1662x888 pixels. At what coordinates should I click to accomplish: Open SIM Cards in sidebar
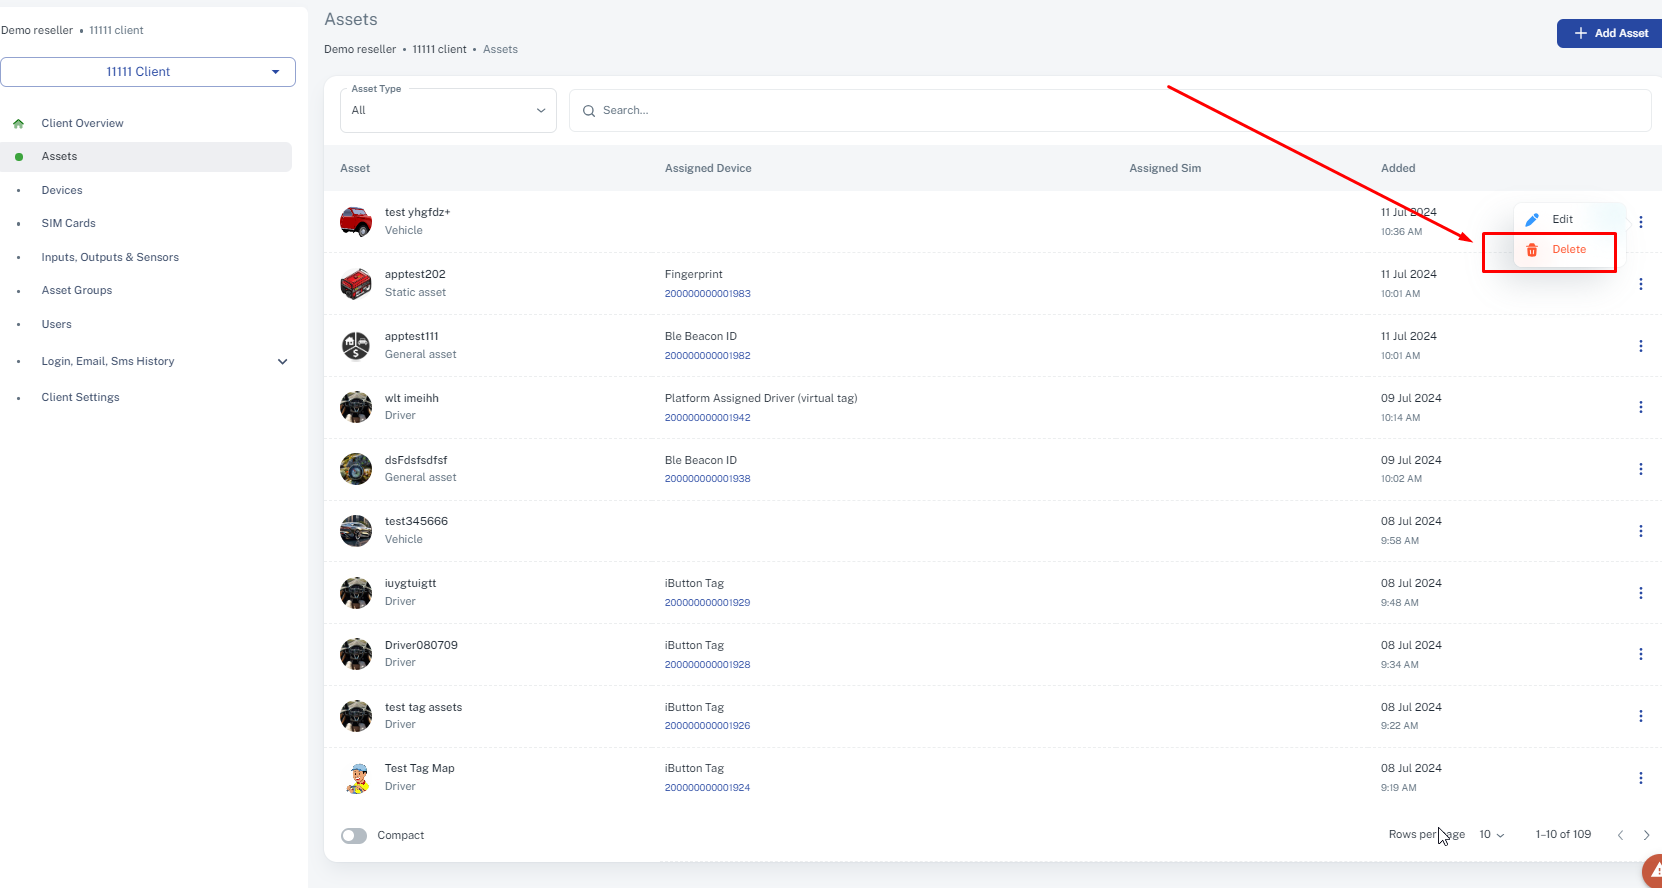[68, 223]
